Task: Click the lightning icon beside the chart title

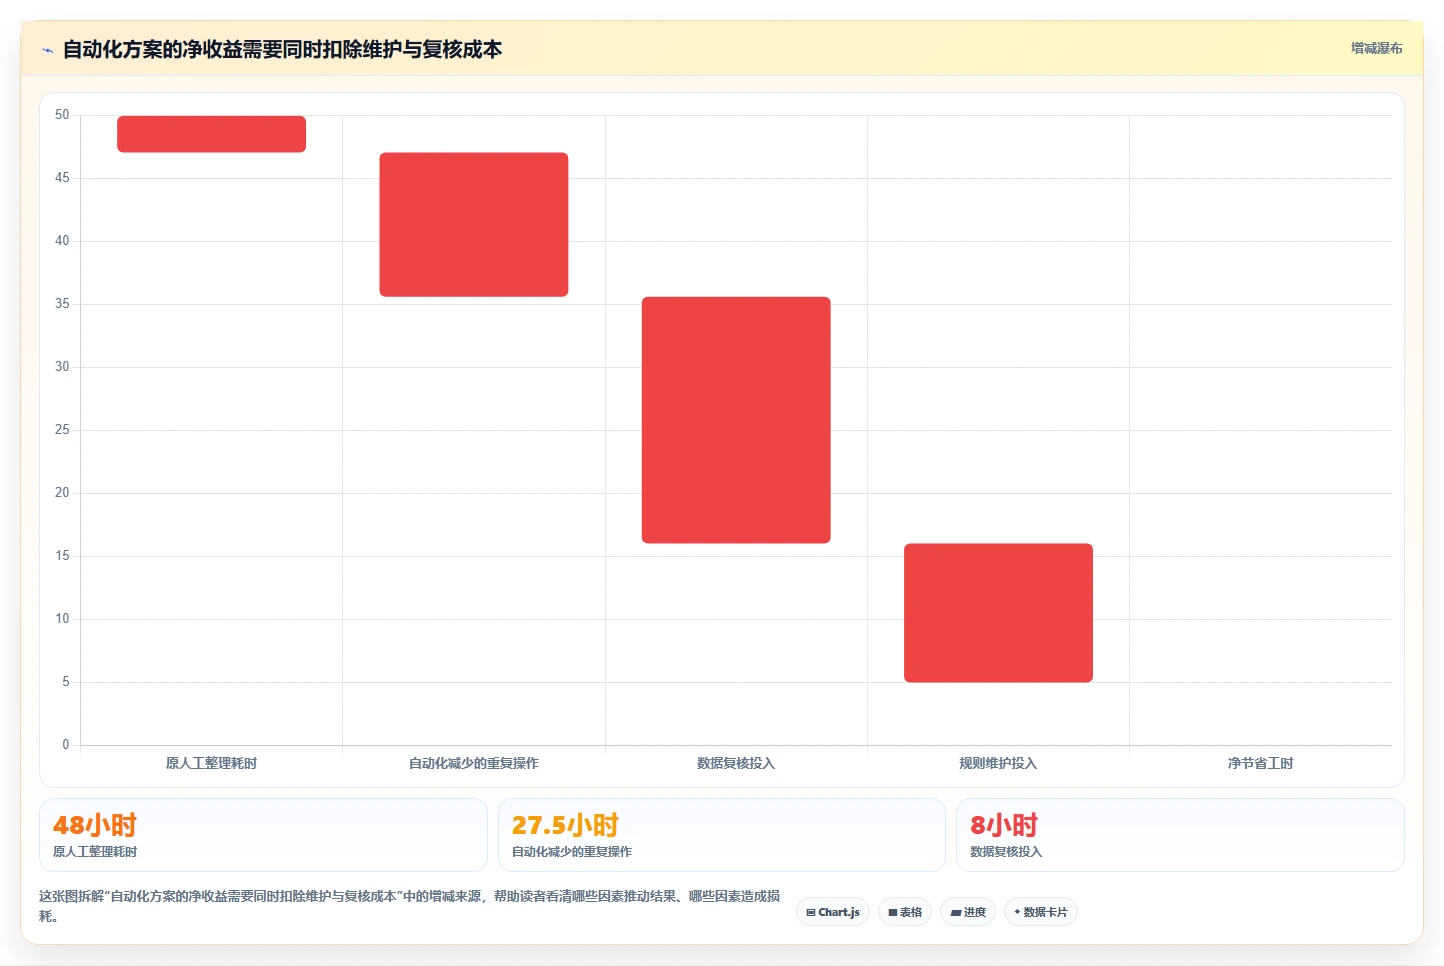Action: [47, 50]
